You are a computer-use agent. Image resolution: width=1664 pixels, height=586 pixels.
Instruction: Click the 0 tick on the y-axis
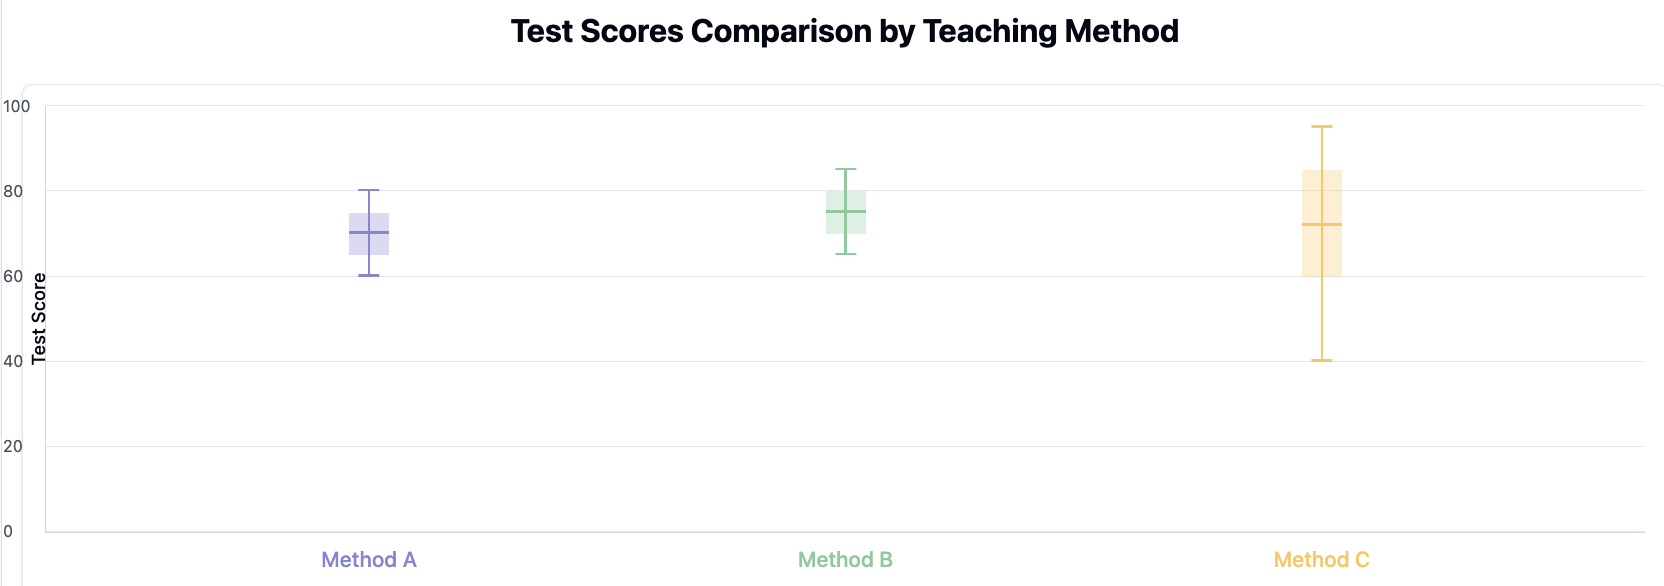coord(8,531)
